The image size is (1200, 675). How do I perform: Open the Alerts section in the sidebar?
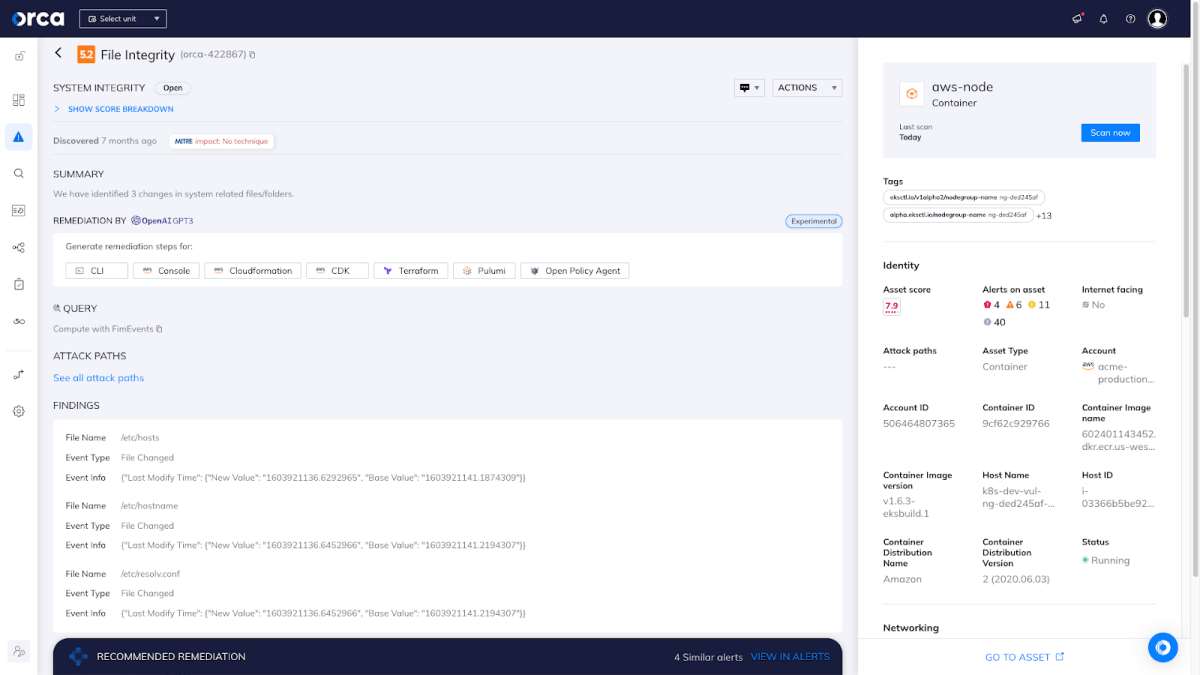[18, 137]
